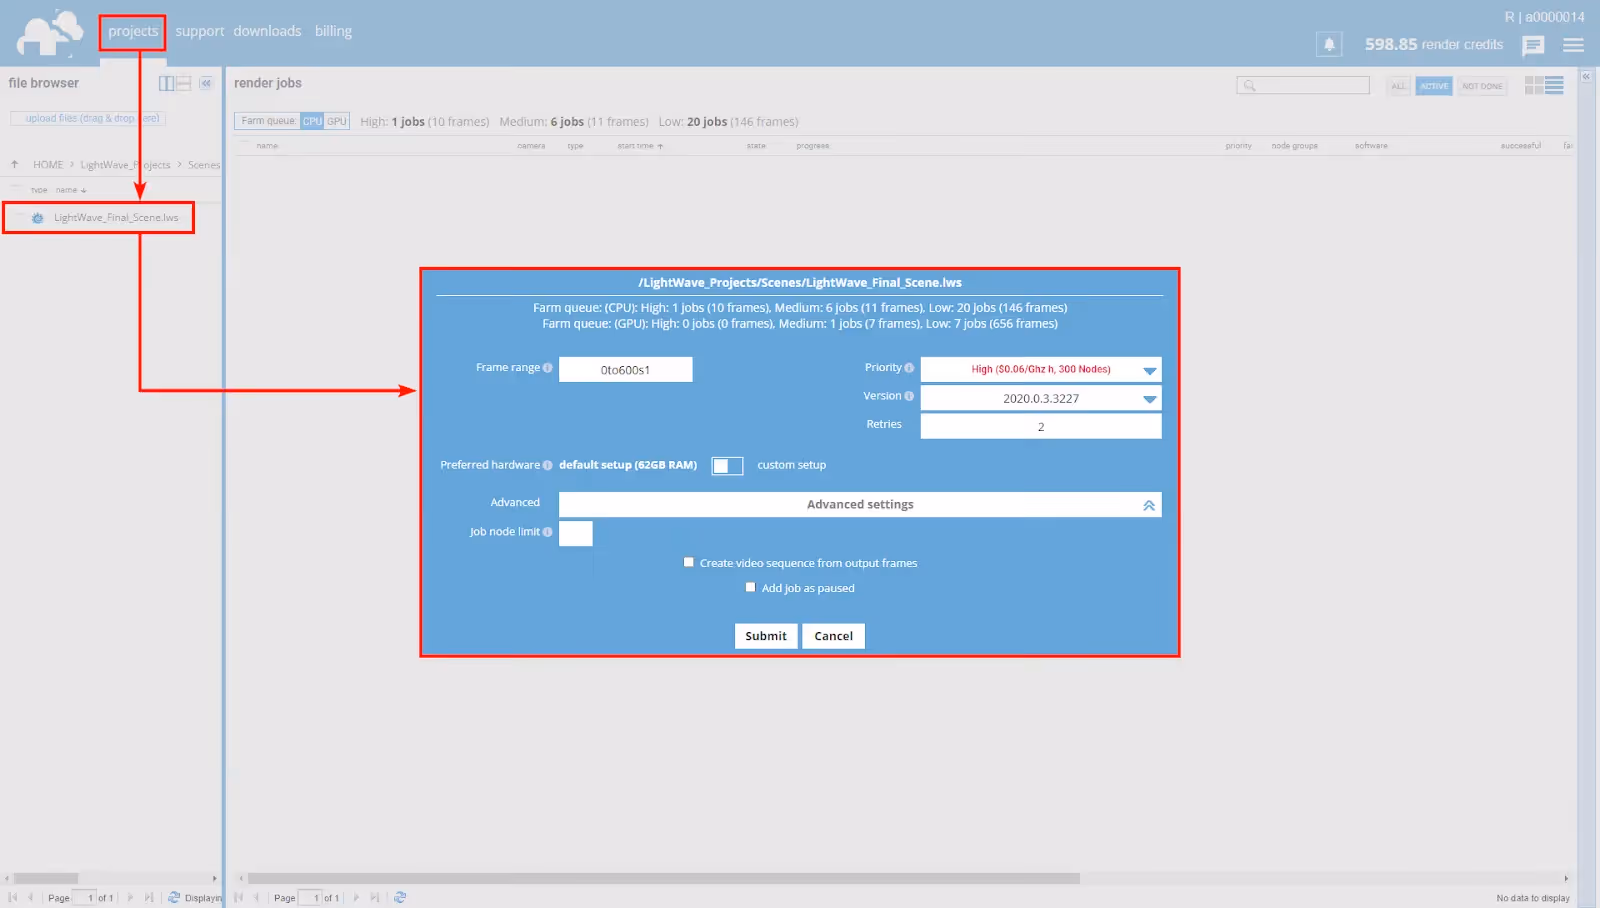Screen dimensions: 1600x908
Task: Click the LightWave scene file icon
Action: [38, 218]
